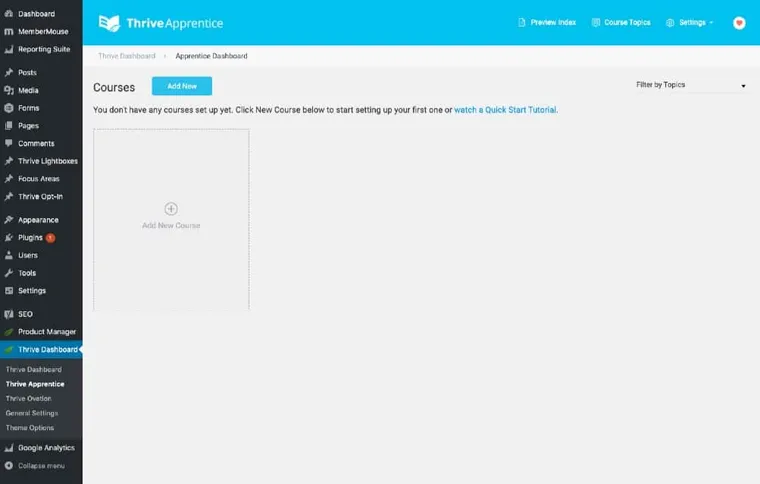This screenshot has height=484, width=760.
Task: Click the heart icon in the header
Action: click(x=739, y=23)
